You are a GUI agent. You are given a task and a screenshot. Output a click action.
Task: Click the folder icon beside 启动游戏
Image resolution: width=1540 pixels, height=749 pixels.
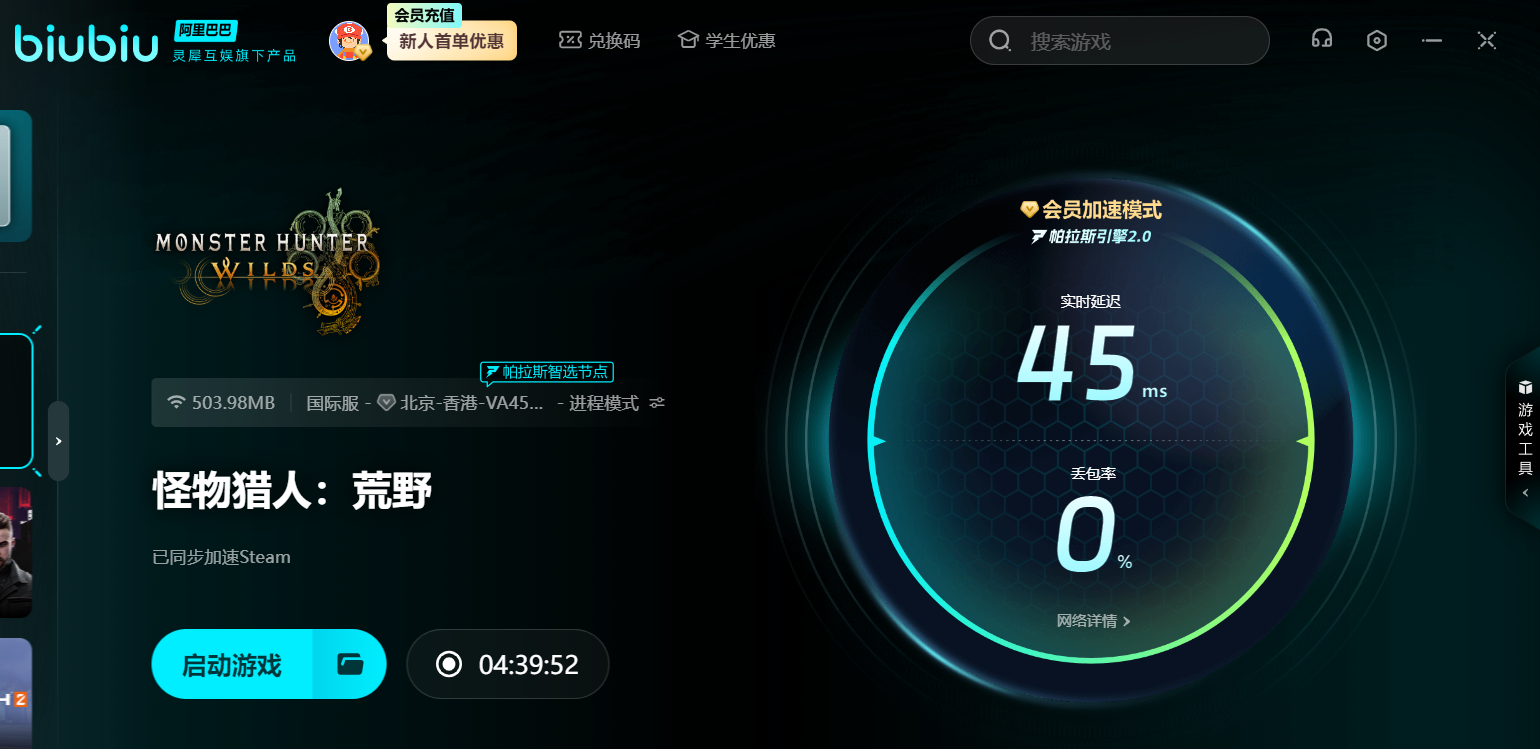(349, 664)
